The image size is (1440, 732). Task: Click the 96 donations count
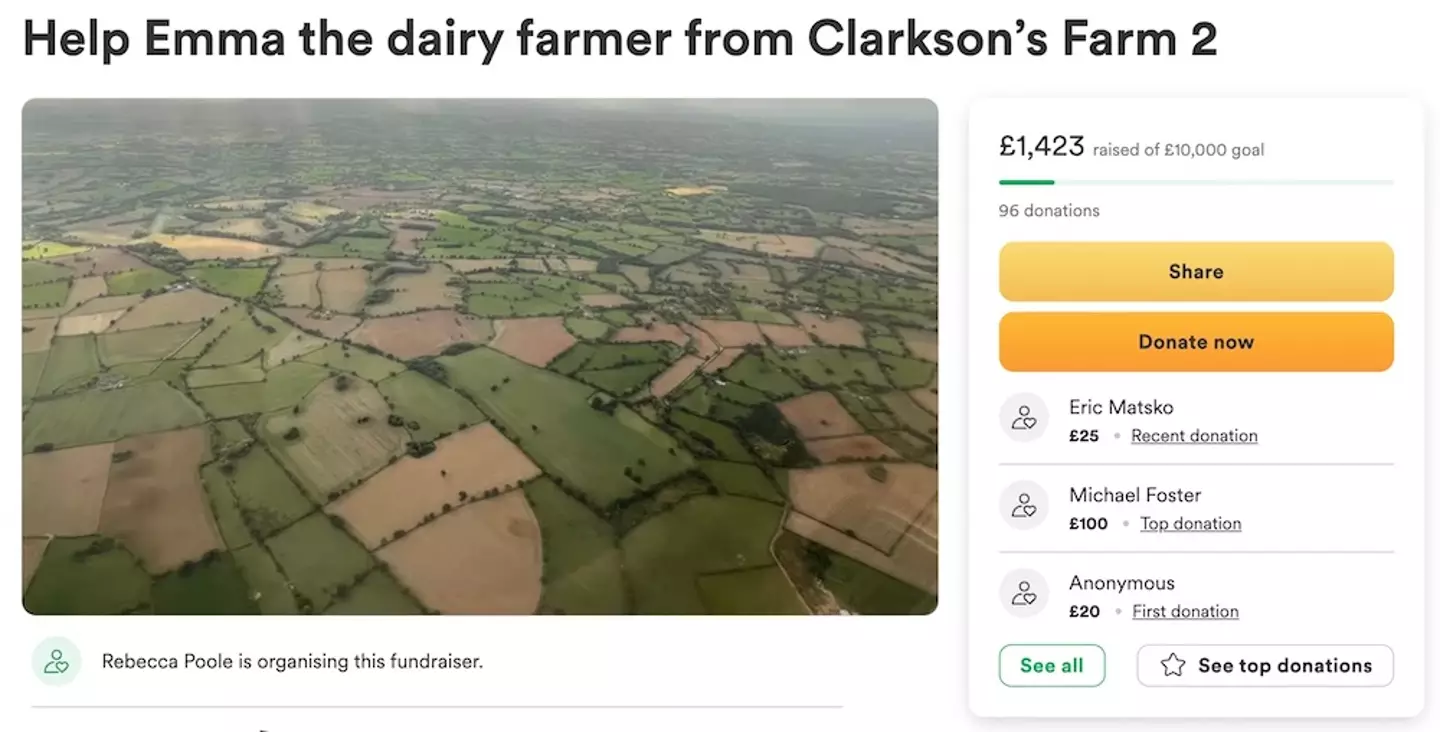point(1049,211)
